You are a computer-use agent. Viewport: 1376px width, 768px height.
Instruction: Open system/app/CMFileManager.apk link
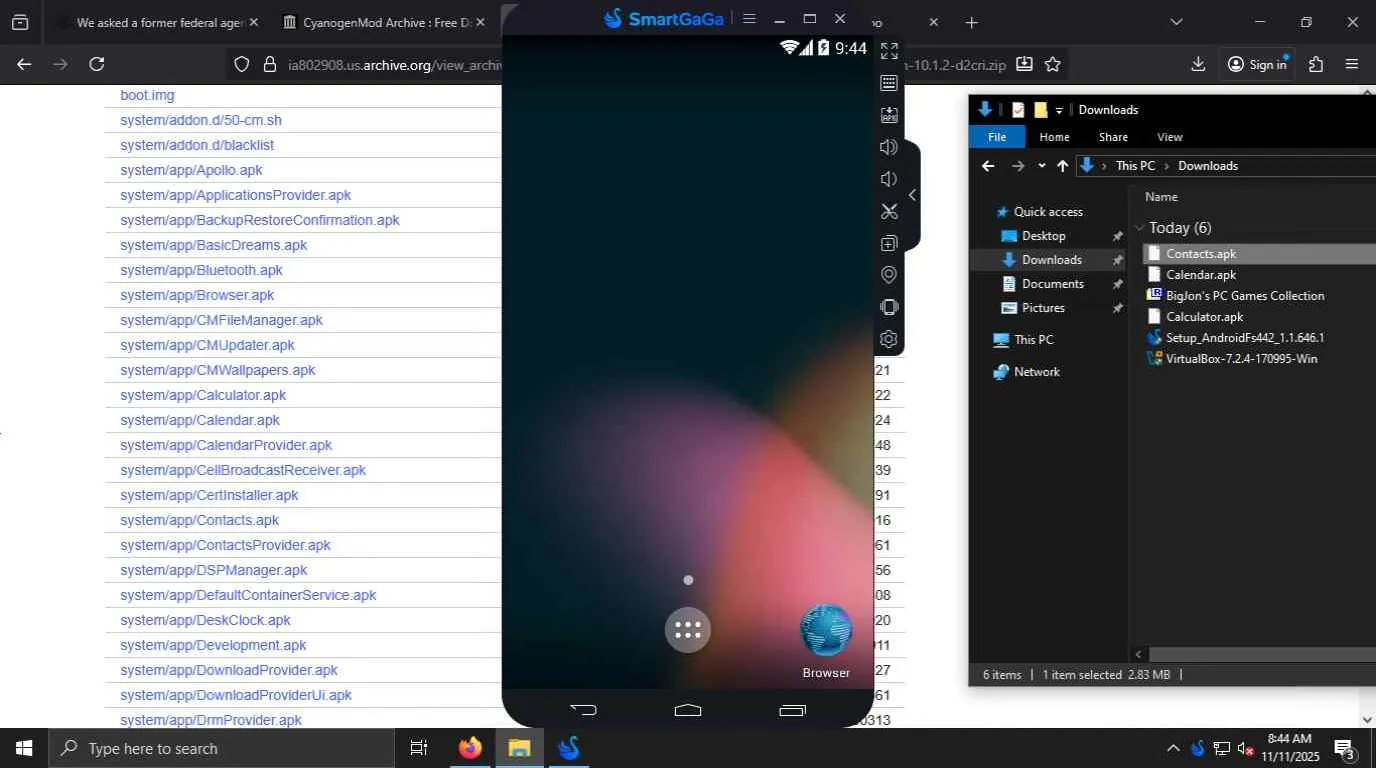(221, 320)
